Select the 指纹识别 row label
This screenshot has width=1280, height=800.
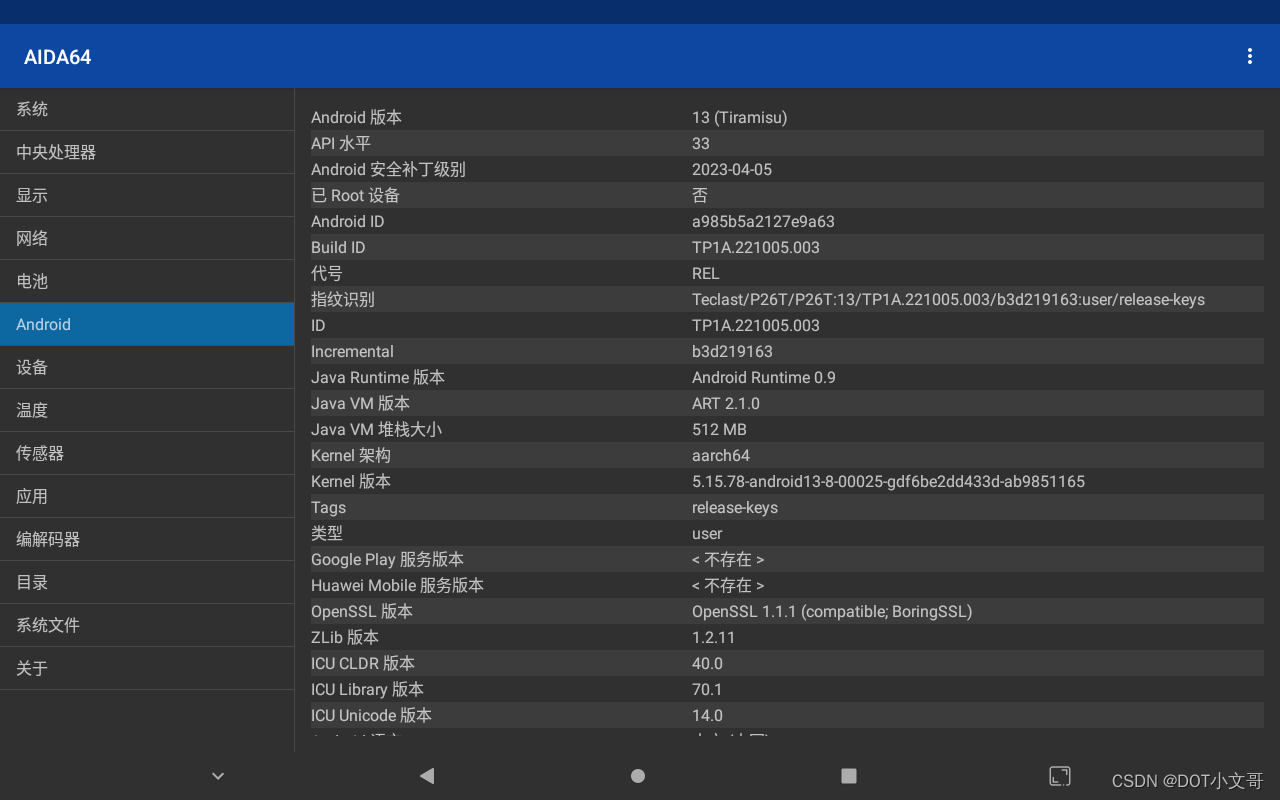coord(343,299)
